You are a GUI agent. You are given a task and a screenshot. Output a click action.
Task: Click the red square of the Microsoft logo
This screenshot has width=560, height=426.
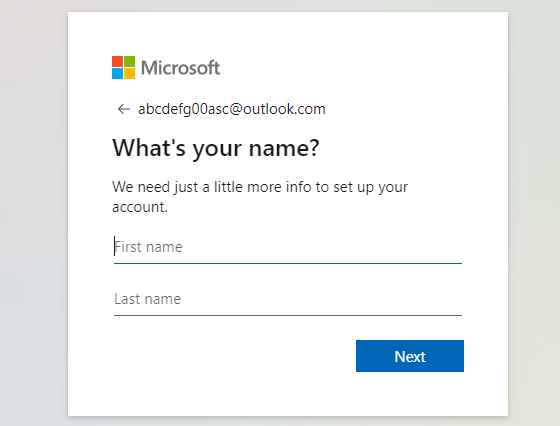(x=118, y=61)
